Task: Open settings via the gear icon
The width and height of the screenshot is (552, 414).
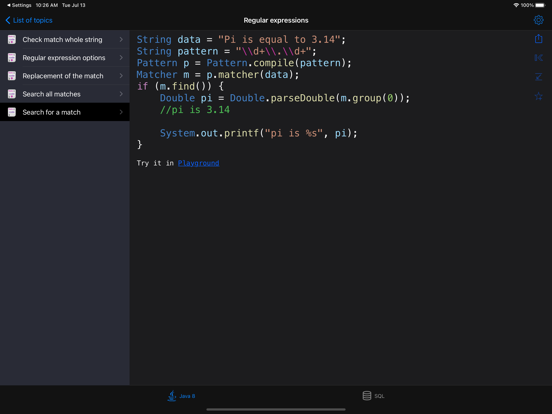Action: (538, 20)
